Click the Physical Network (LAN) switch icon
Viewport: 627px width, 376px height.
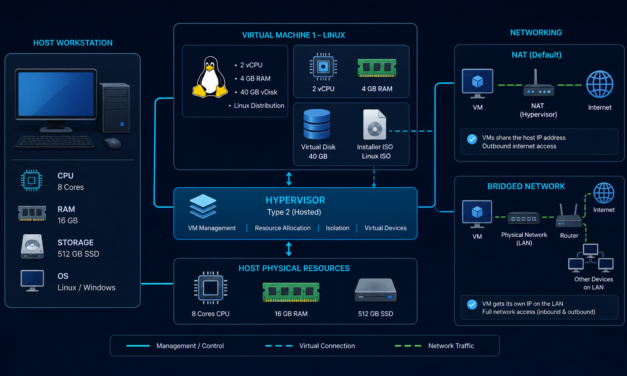click(x=524, y=218)
